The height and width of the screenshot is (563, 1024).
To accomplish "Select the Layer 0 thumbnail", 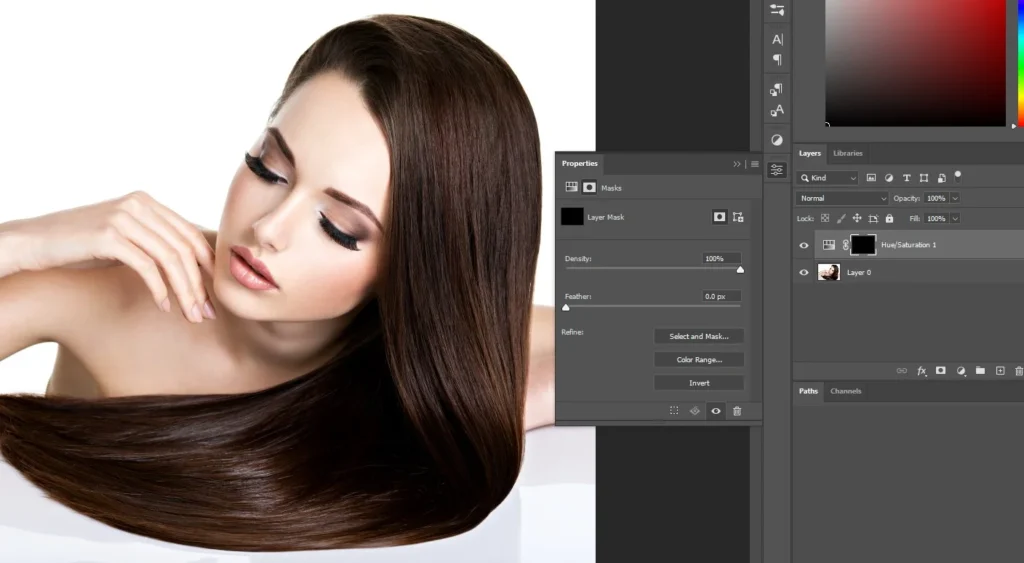I will (x=829, y=272).
